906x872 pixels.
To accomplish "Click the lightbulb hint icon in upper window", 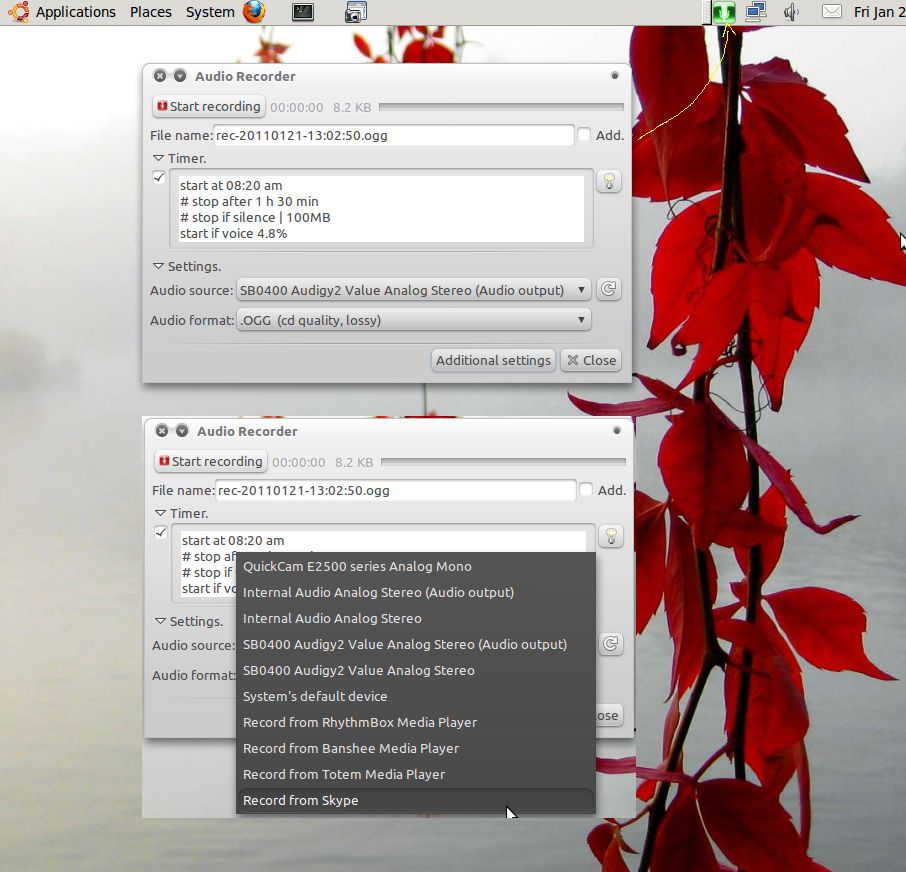I will [608, 181].
